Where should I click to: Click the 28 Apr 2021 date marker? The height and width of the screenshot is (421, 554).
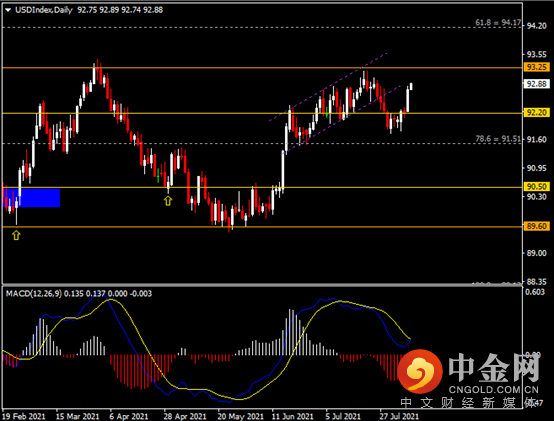185,416
